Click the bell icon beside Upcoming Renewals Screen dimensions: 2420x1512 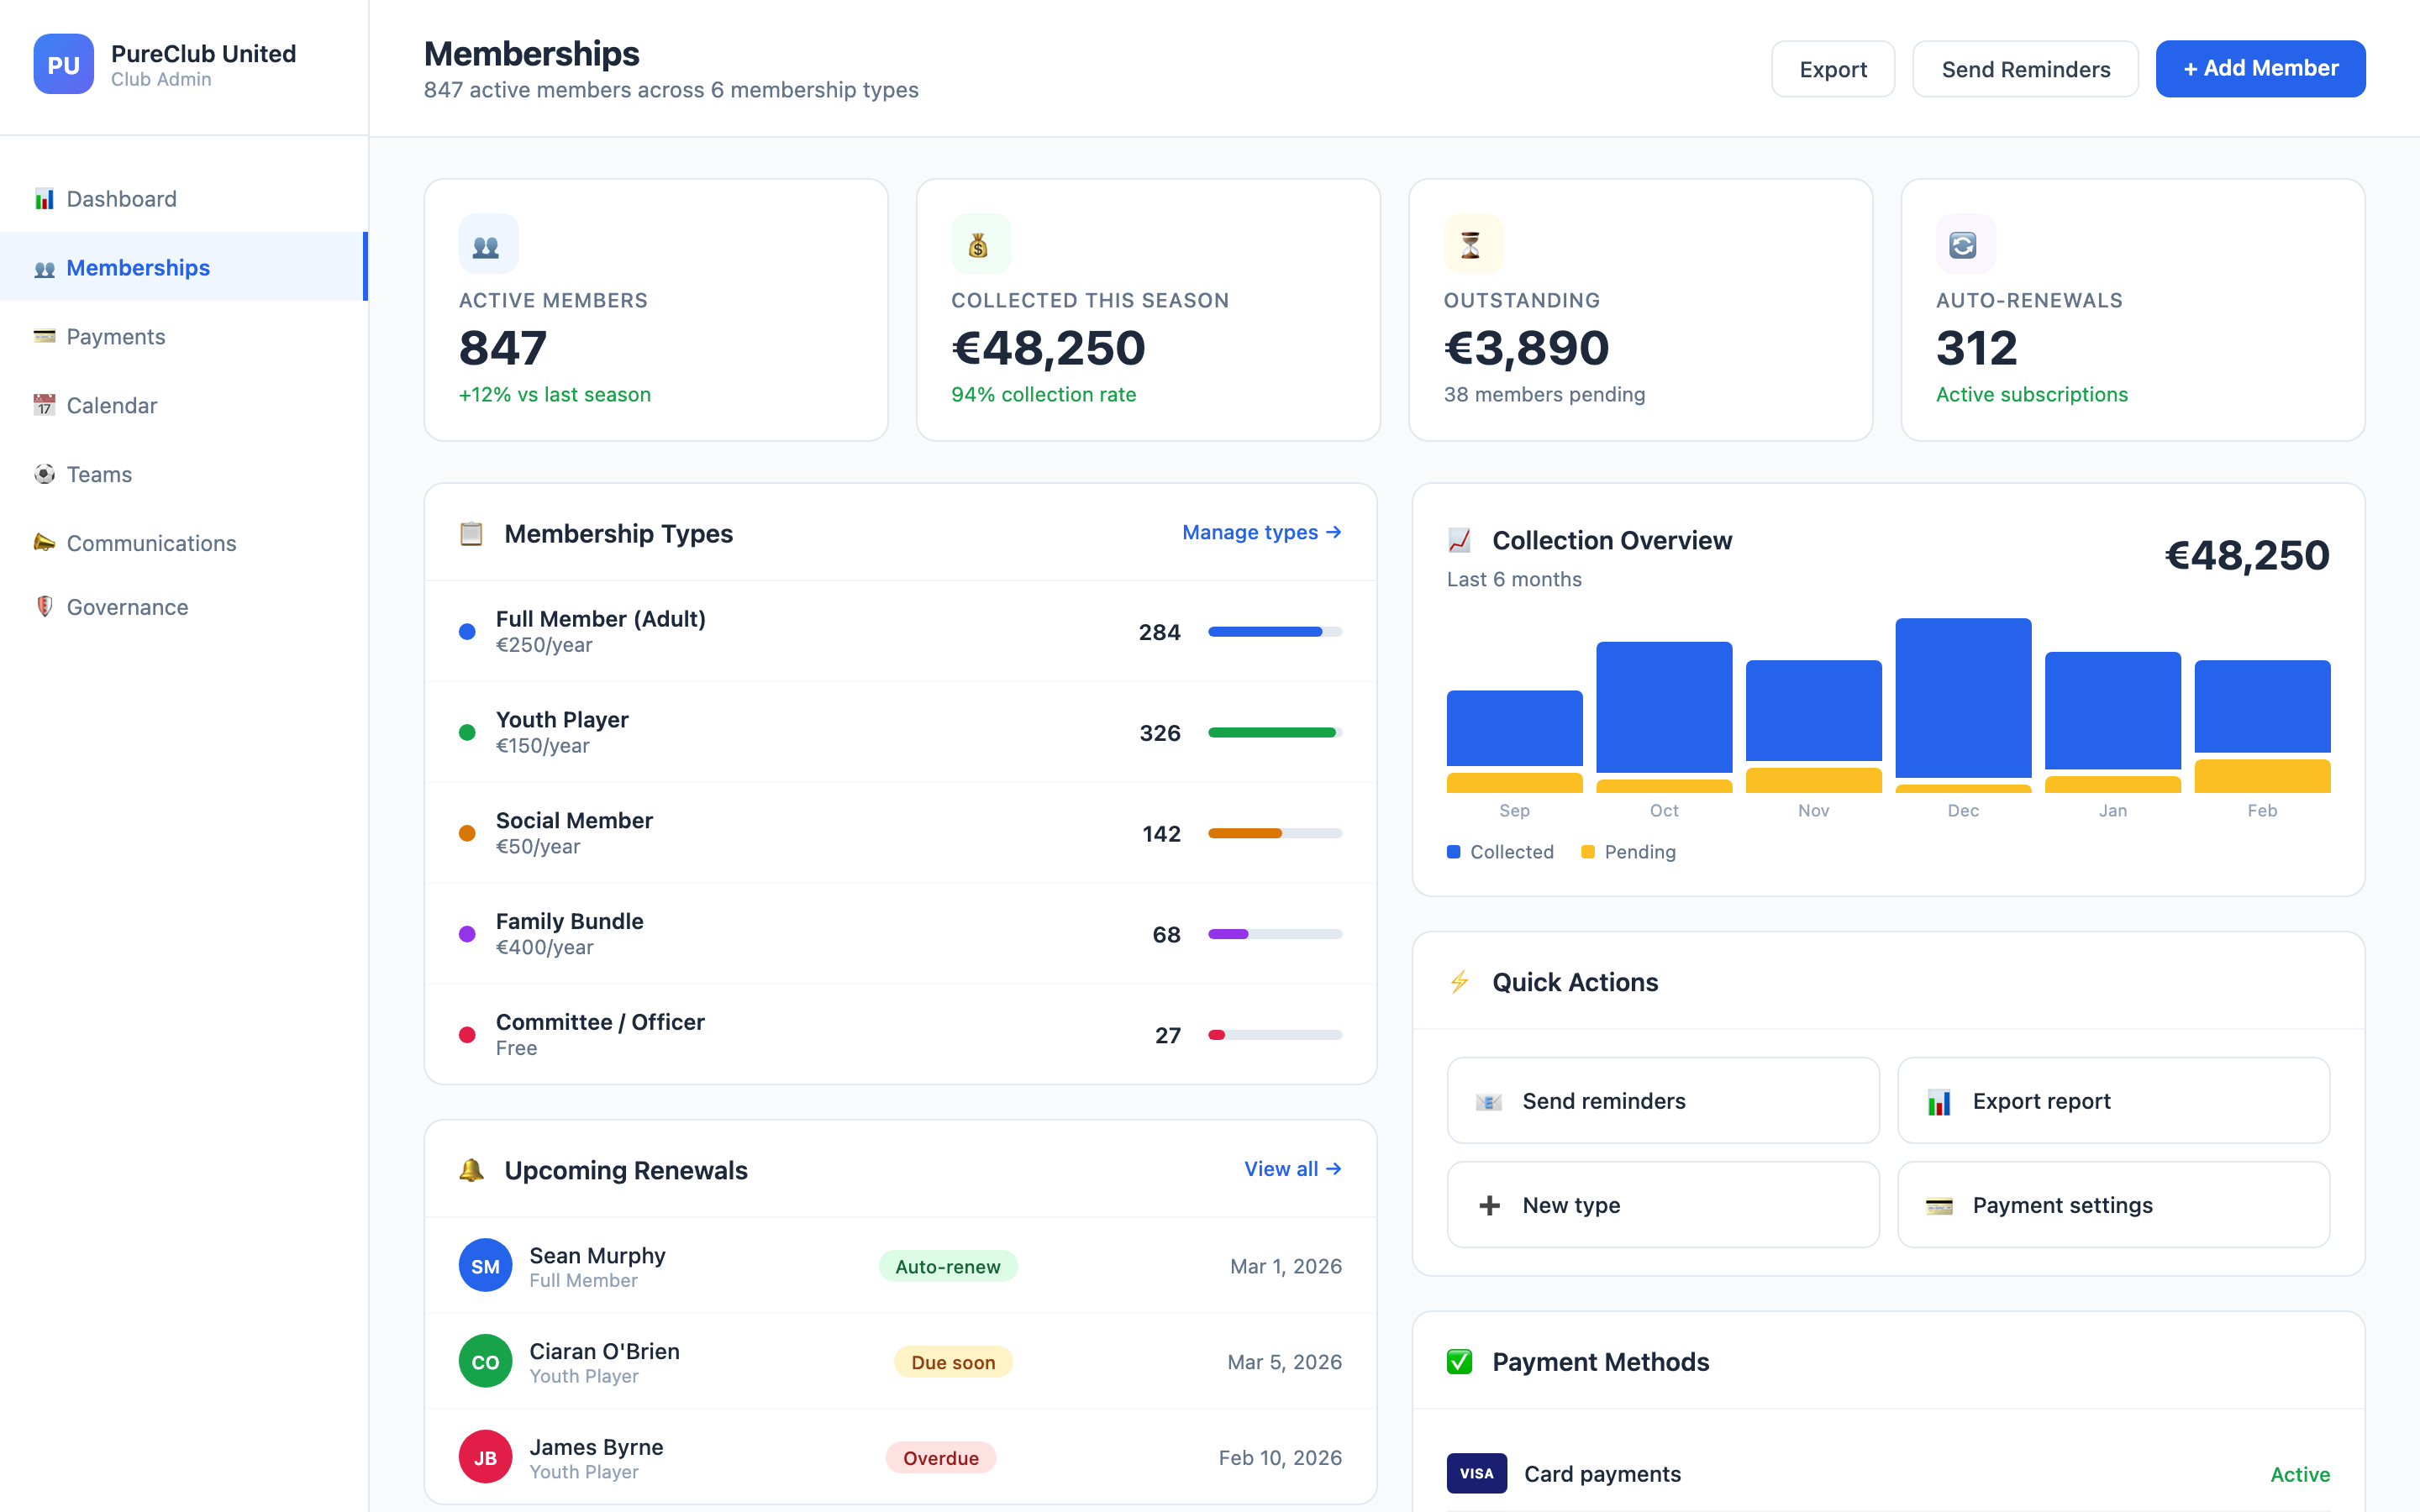[x=471, y=1170]
